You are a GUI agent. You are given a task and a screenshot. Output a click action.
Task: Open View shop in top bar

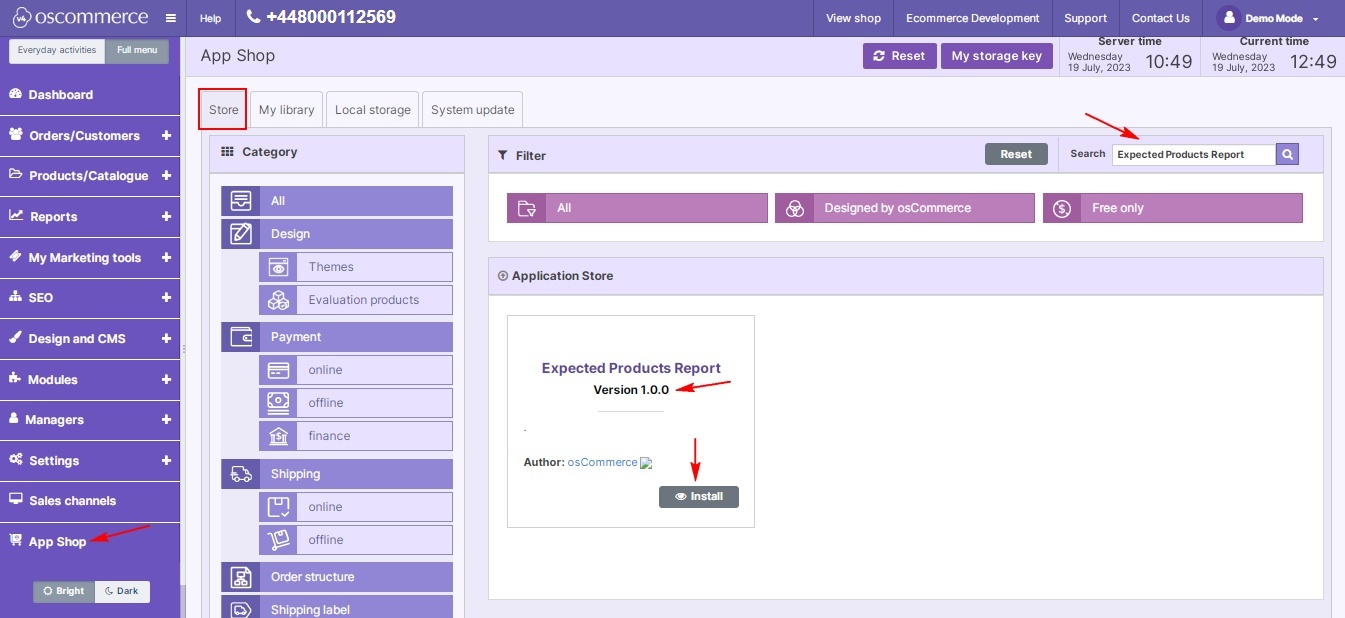854,18
